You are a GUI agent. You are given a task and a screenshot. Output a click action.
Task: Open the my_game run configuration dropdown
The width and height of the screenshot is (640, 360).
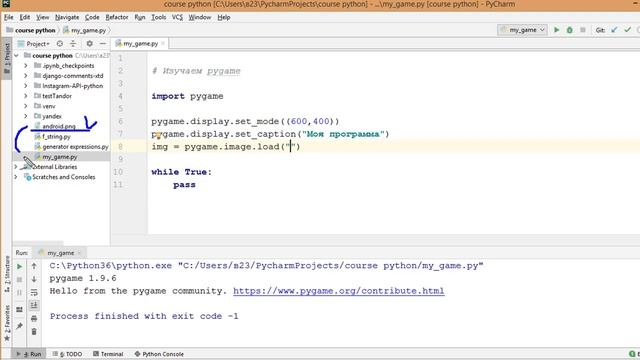click(522, 30)
